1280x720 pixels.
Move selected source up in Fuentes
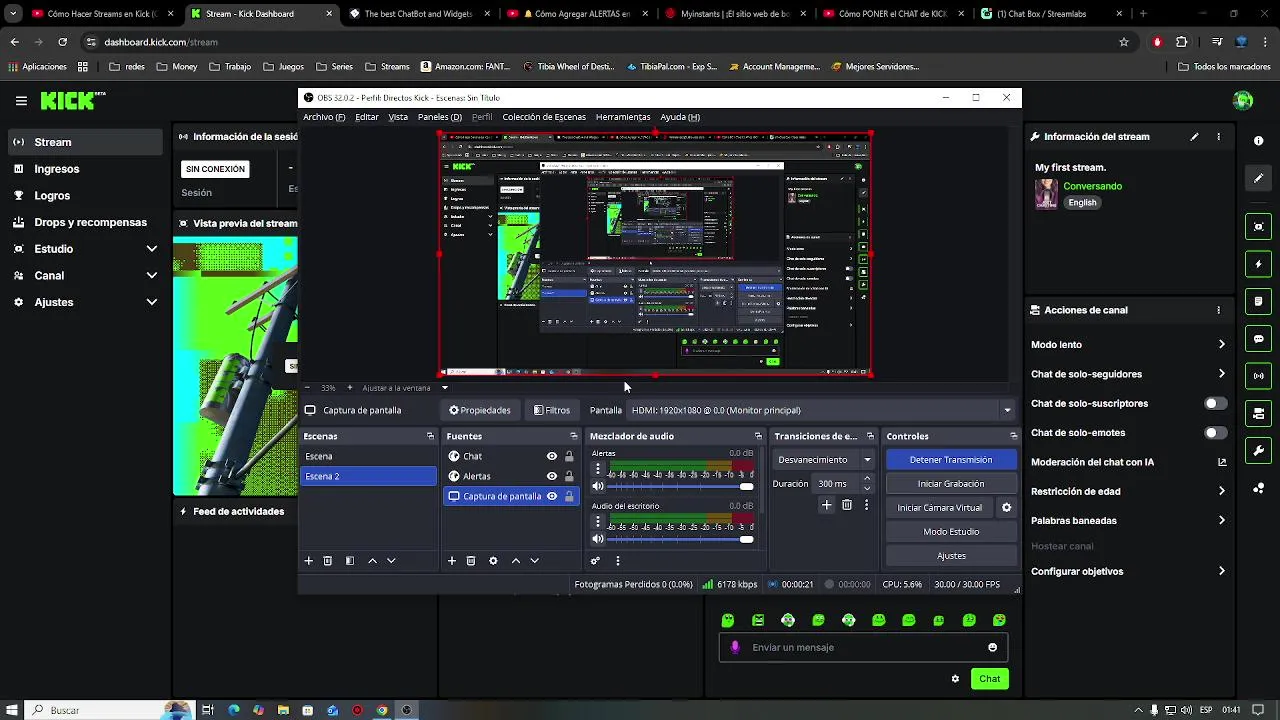coord(516,561)
